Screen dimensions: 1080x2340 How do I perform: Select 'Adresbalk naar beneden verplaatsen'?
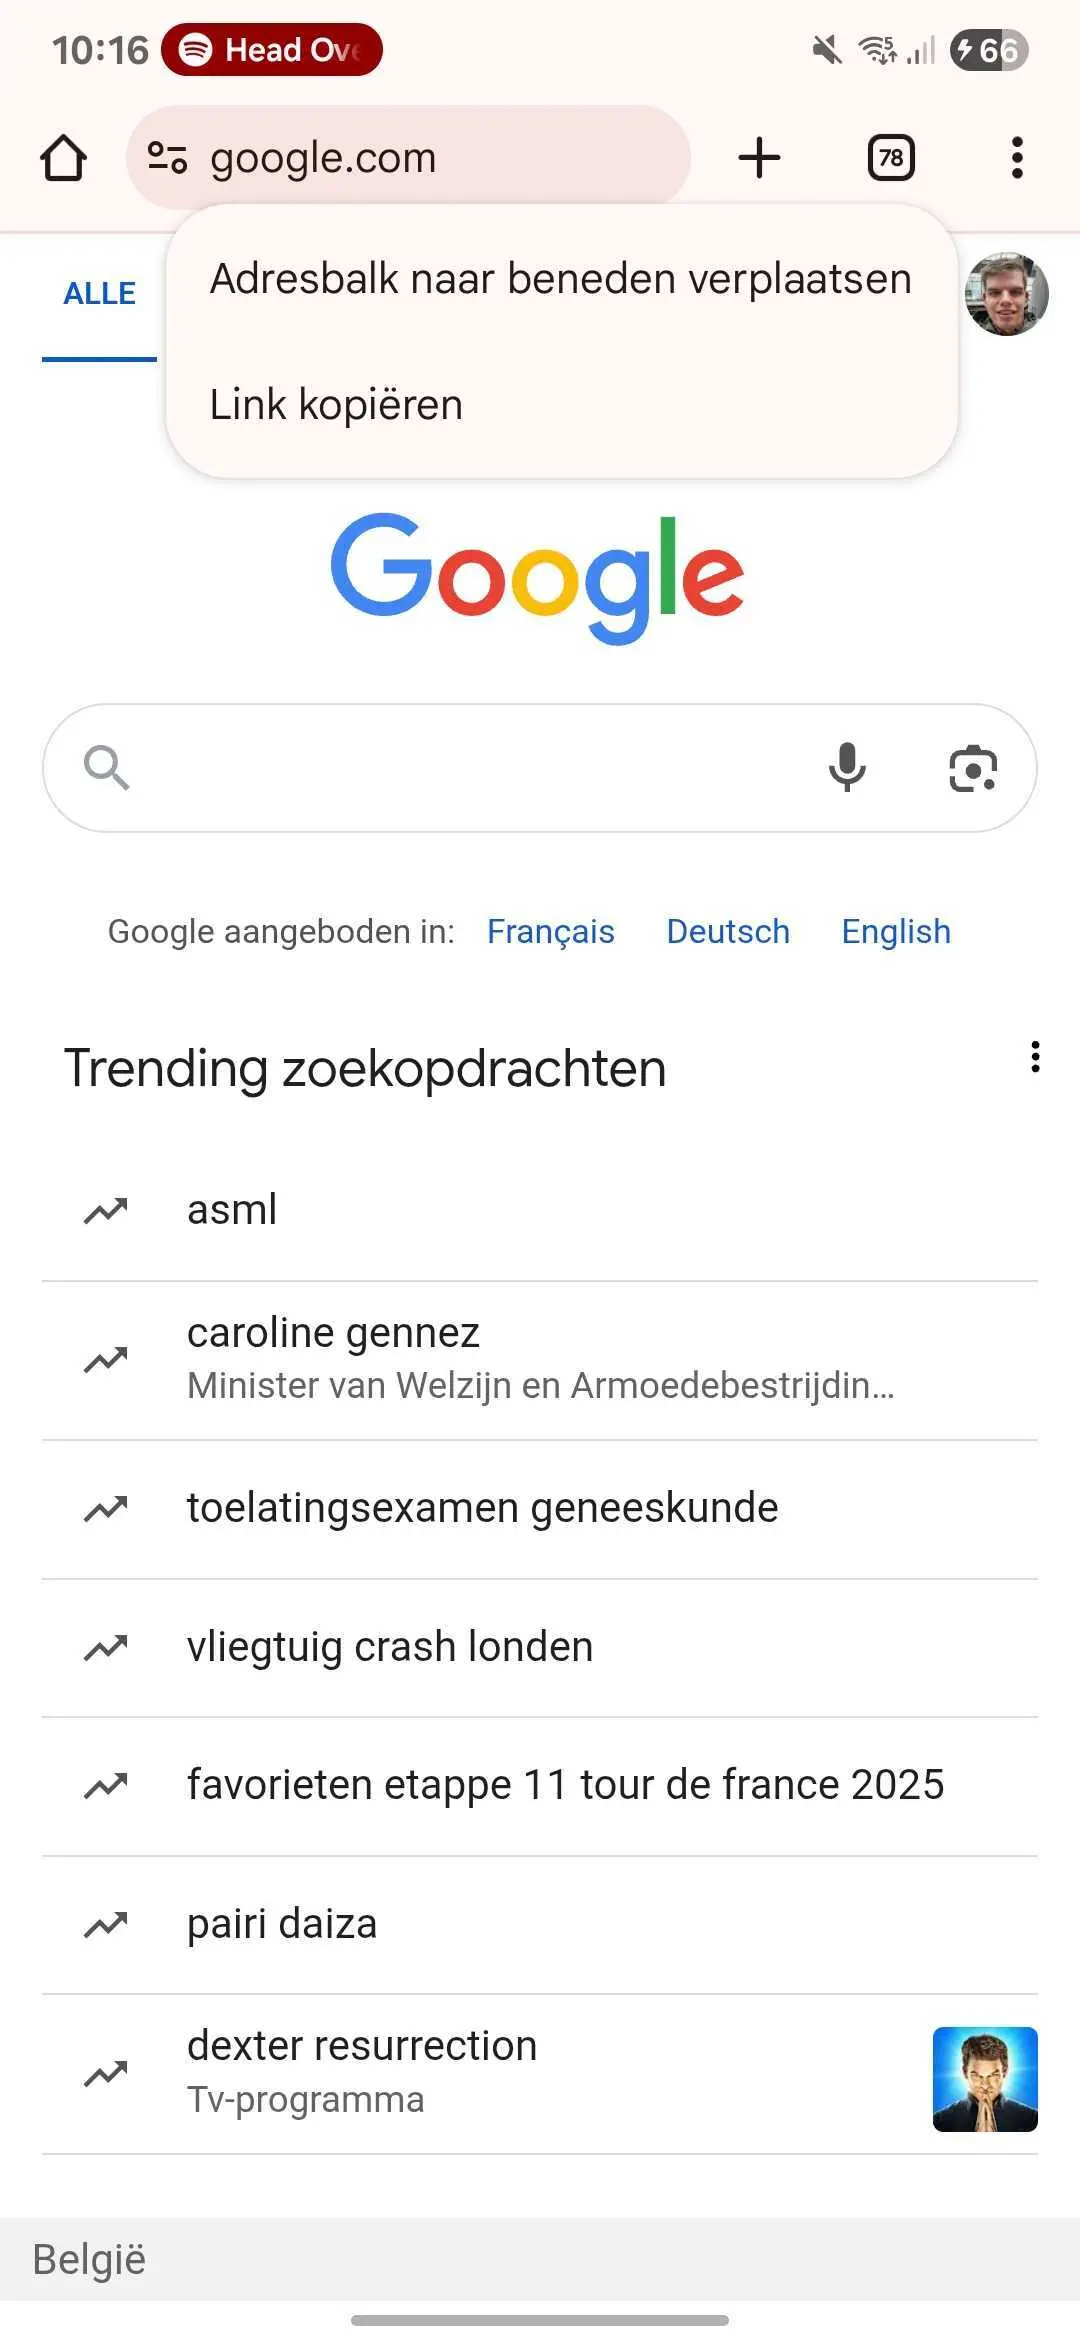pyautogui.click(x=559, y=278)
